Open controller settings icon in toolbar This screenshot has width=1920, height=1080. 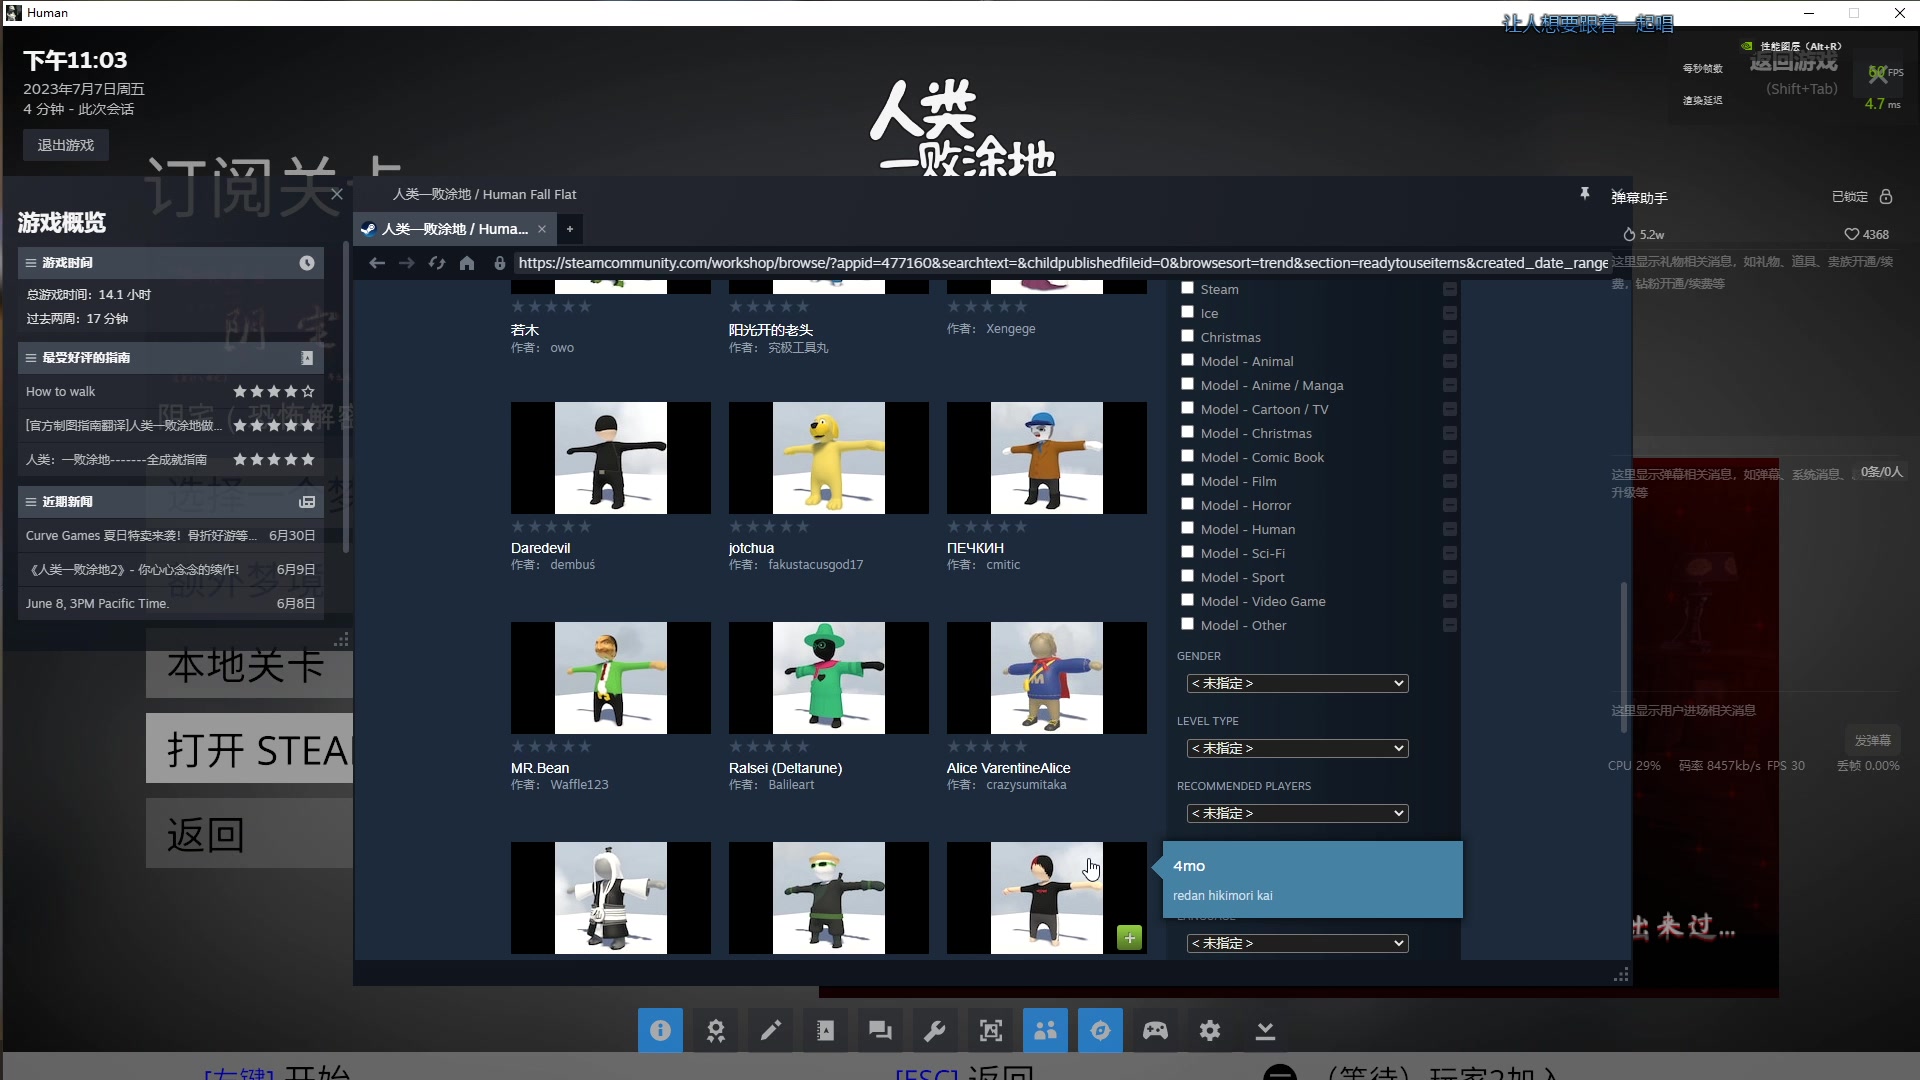pos(1155,1030)
